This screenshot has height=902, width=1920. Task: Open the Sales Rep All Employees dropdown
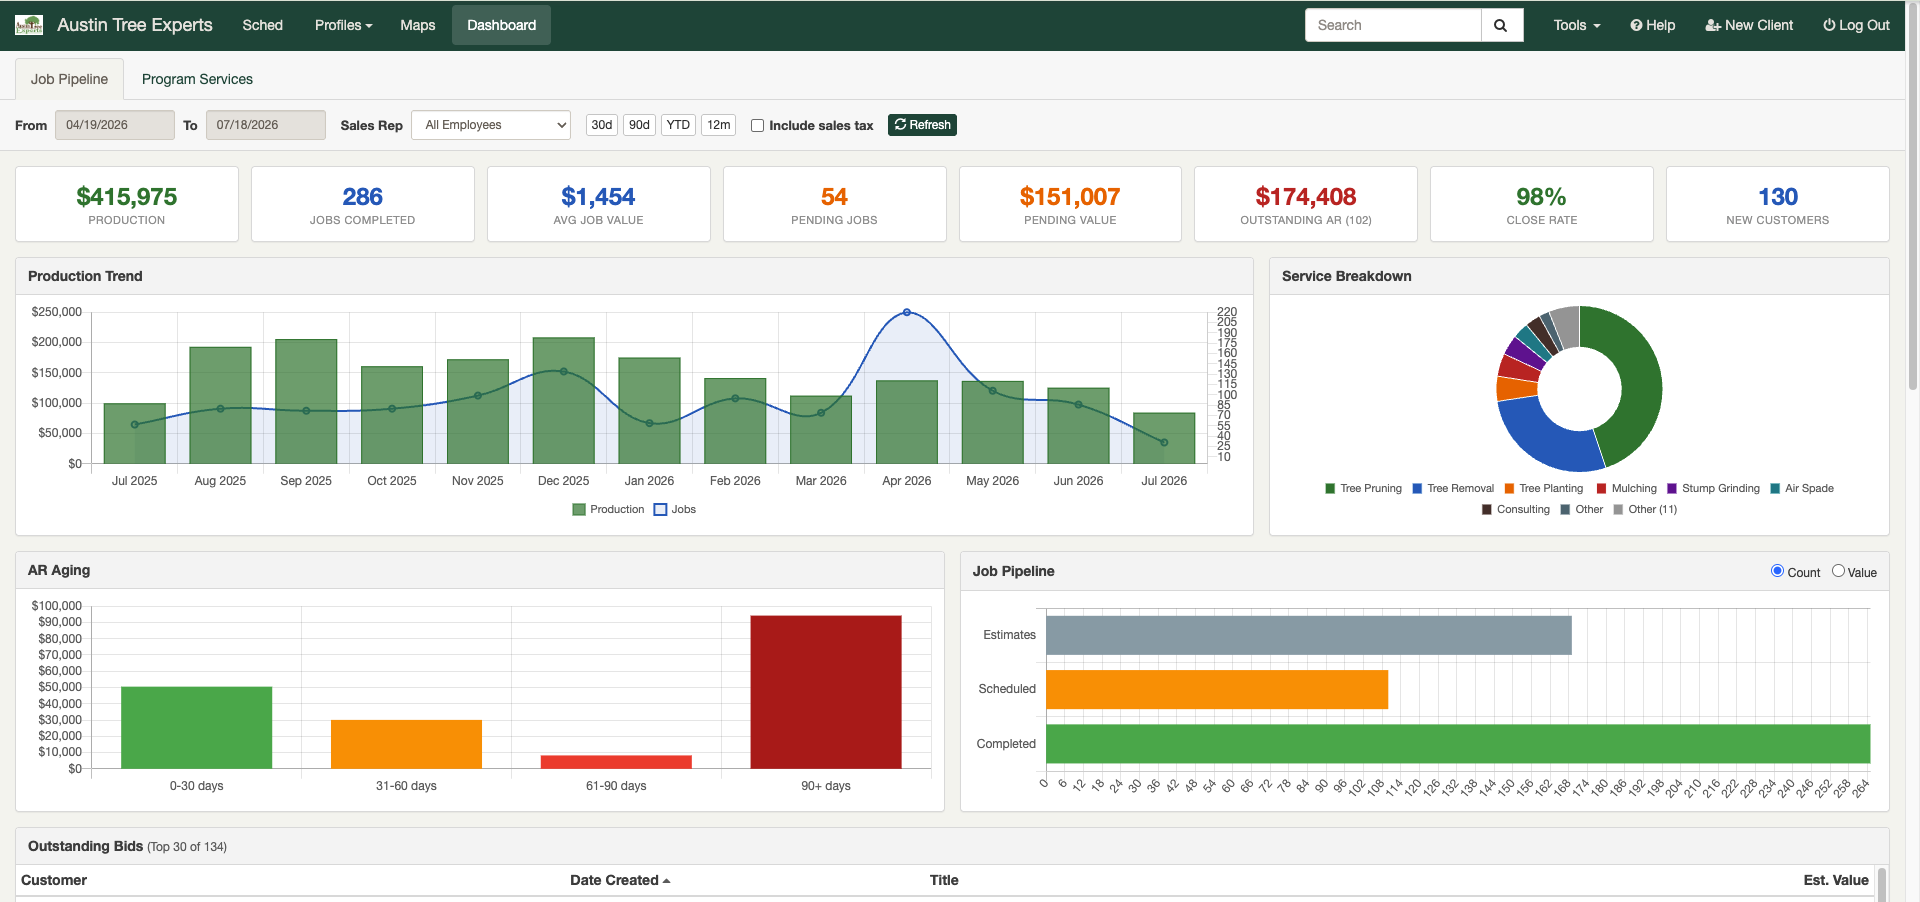pyautogui.click(x=491, y=125)
